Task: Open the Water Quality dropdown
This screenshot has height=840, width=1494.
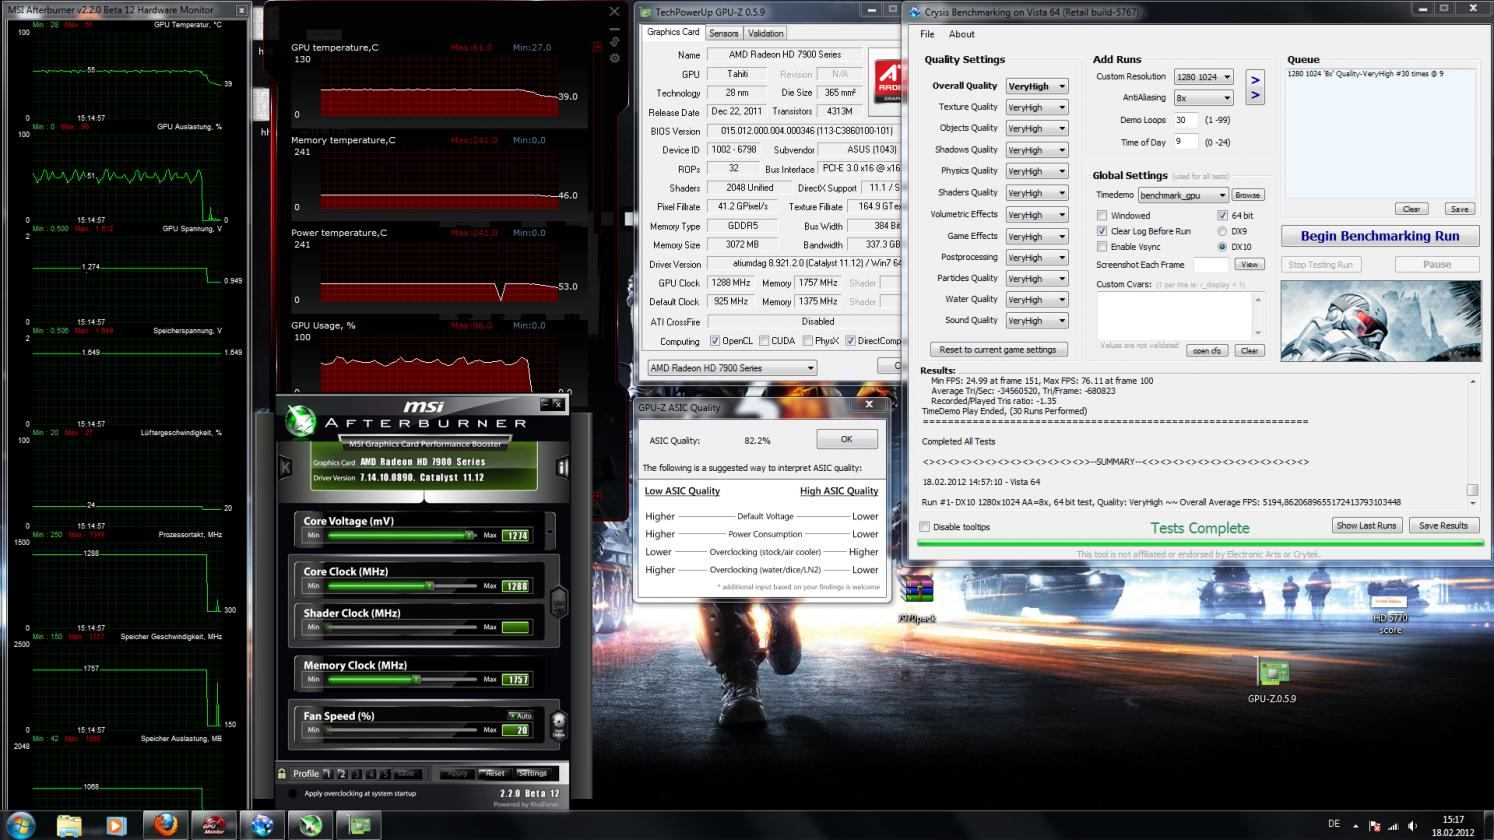Action: click(1036, 299)
